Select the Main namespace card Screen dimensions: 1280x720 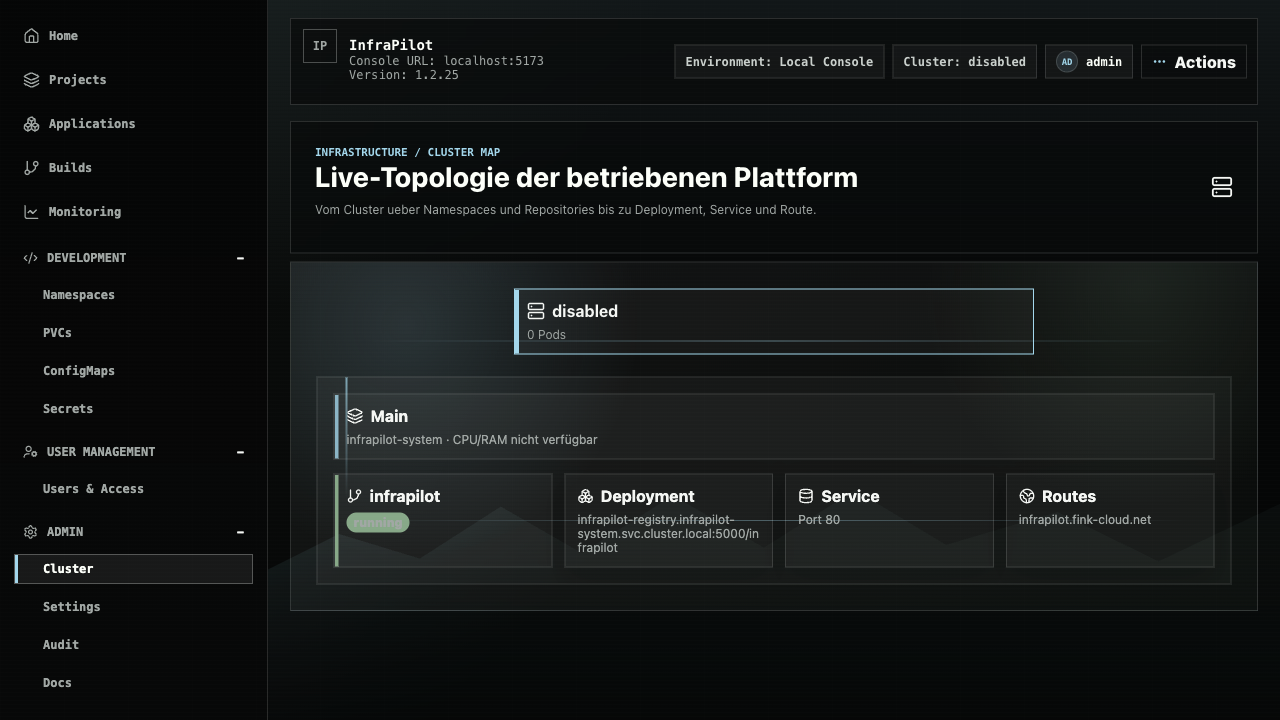click(775, 426)
